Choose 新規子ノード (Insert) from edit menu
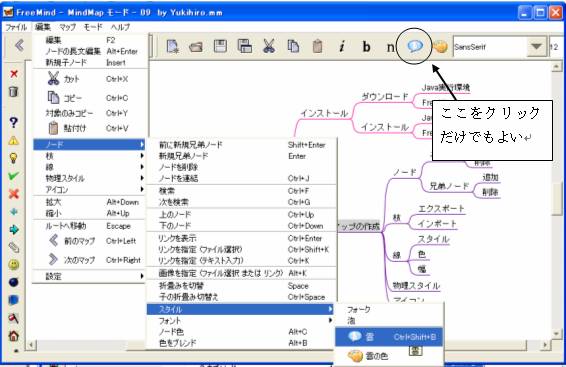 (89, 62)
